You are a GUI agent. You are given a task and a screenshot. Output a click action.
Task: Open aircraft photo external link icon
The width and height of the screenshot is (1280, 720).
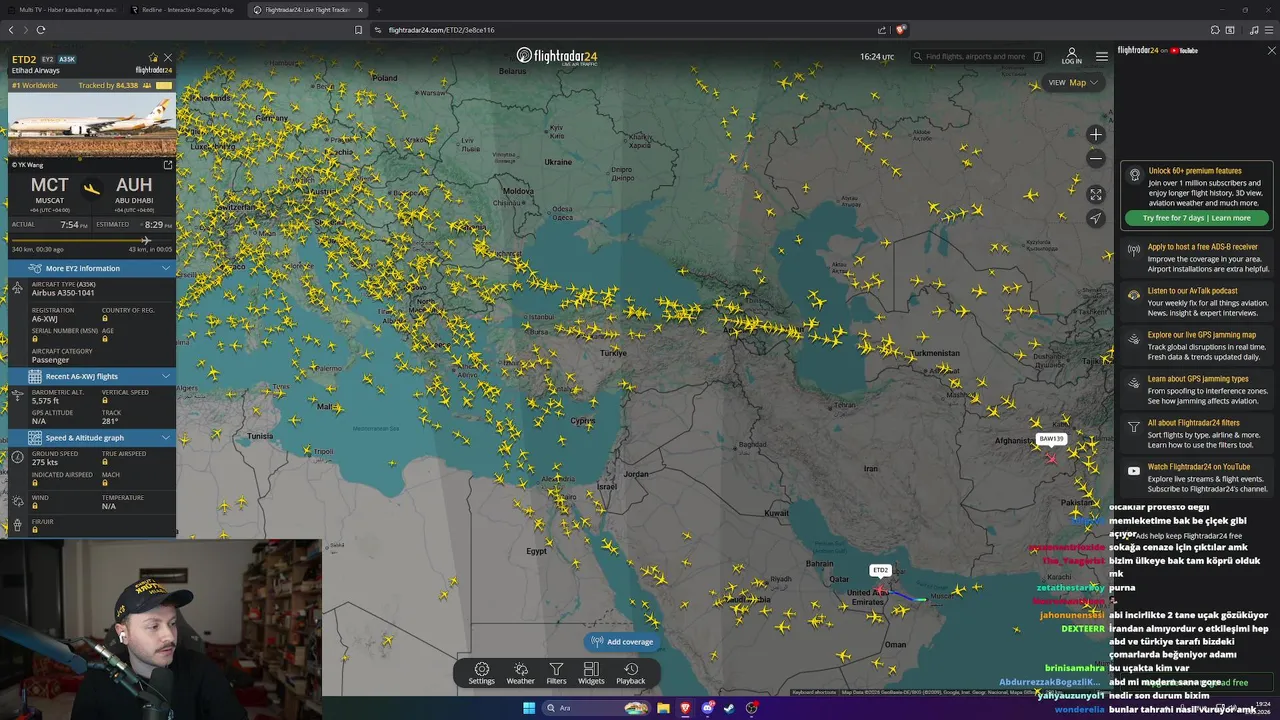(168, 165)
